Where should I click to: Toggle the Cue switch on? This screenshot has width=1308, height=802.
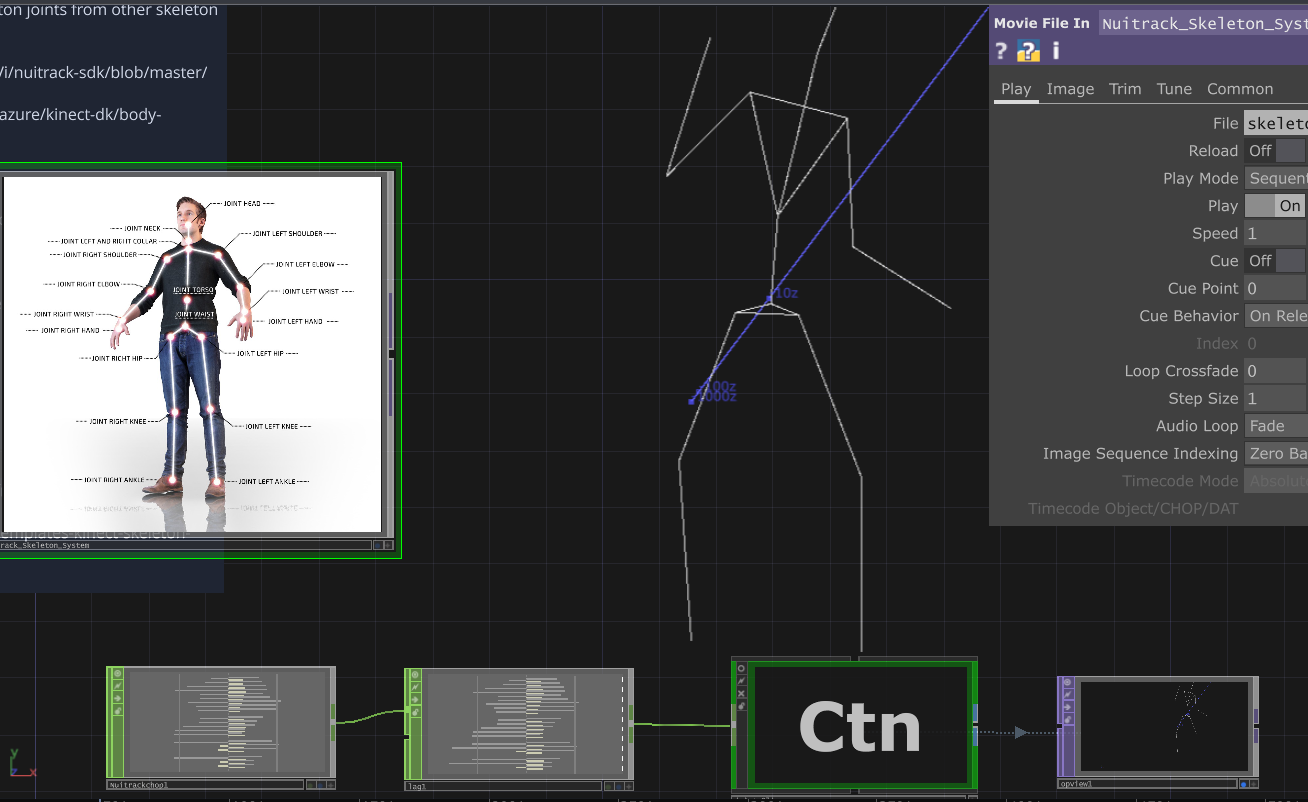[1276, 261]
